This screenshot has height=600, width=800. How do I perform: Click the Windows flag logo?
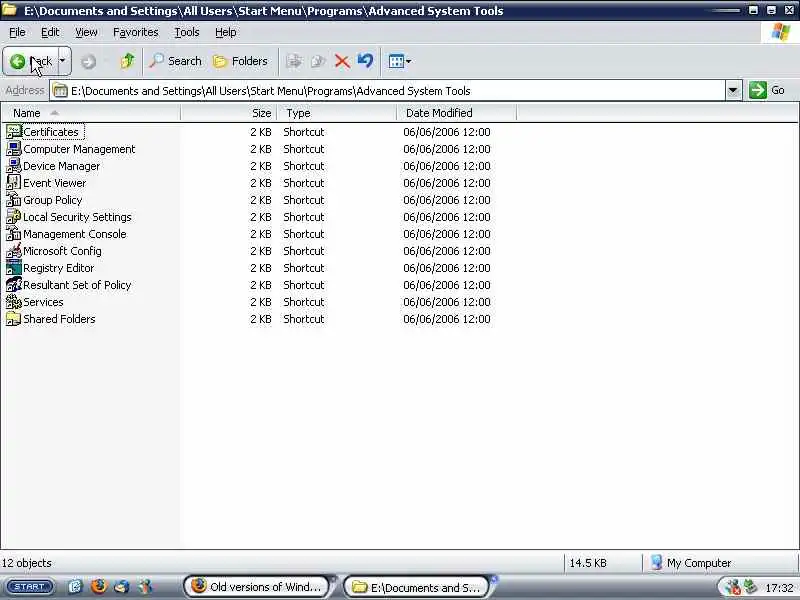(781, 32)
